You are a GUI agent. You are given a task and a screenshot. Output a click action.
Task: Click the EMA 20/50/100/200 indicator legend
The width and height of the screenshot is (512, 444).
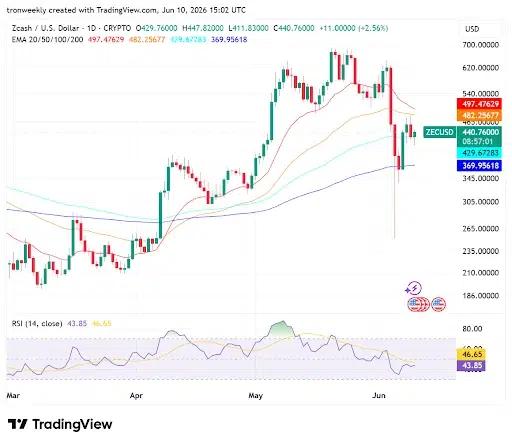(x=47, y=40)
